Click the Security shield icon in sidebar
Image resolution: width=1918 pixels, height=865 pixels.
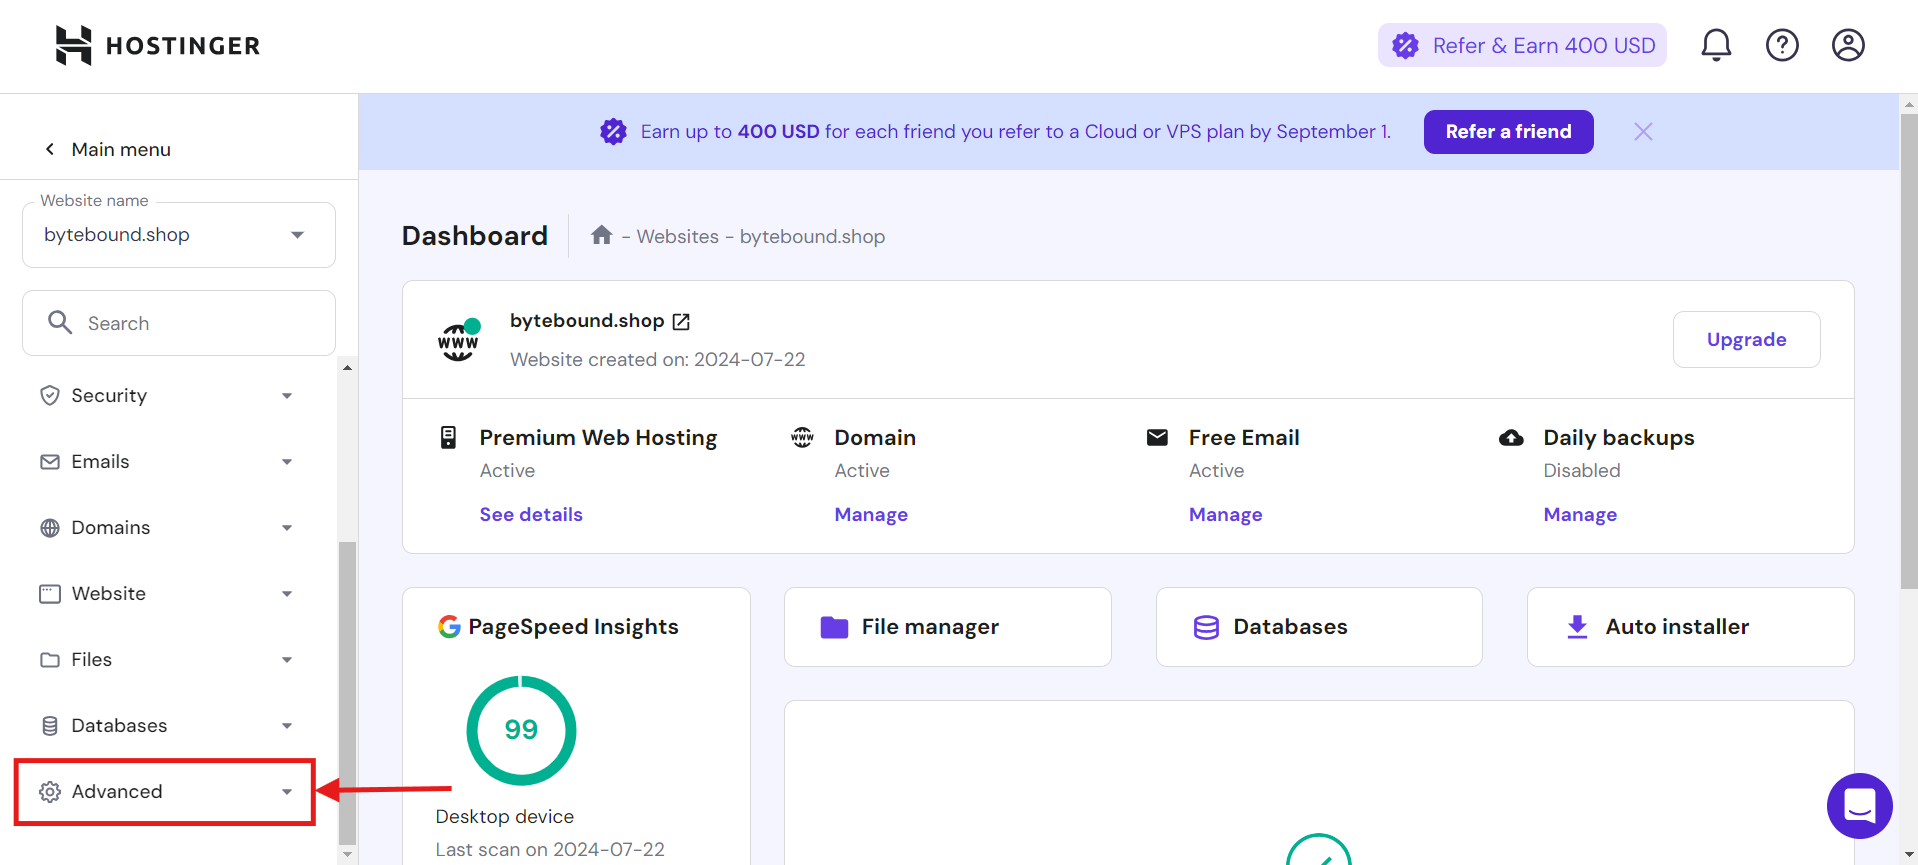[50, 396]
